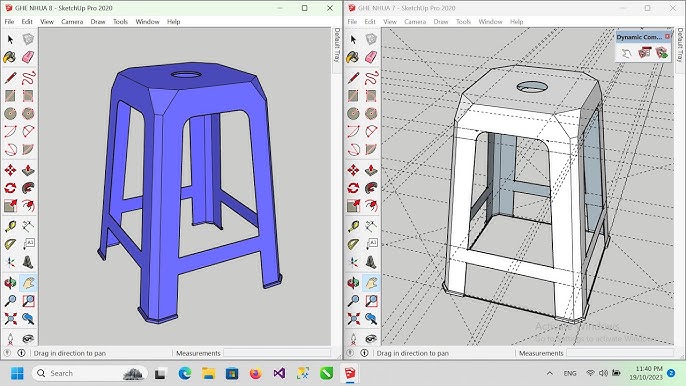Click the Pan hand tool in GHE NHUA 8 window
This screenshot has width=686, height=386.
coord(28,283)
